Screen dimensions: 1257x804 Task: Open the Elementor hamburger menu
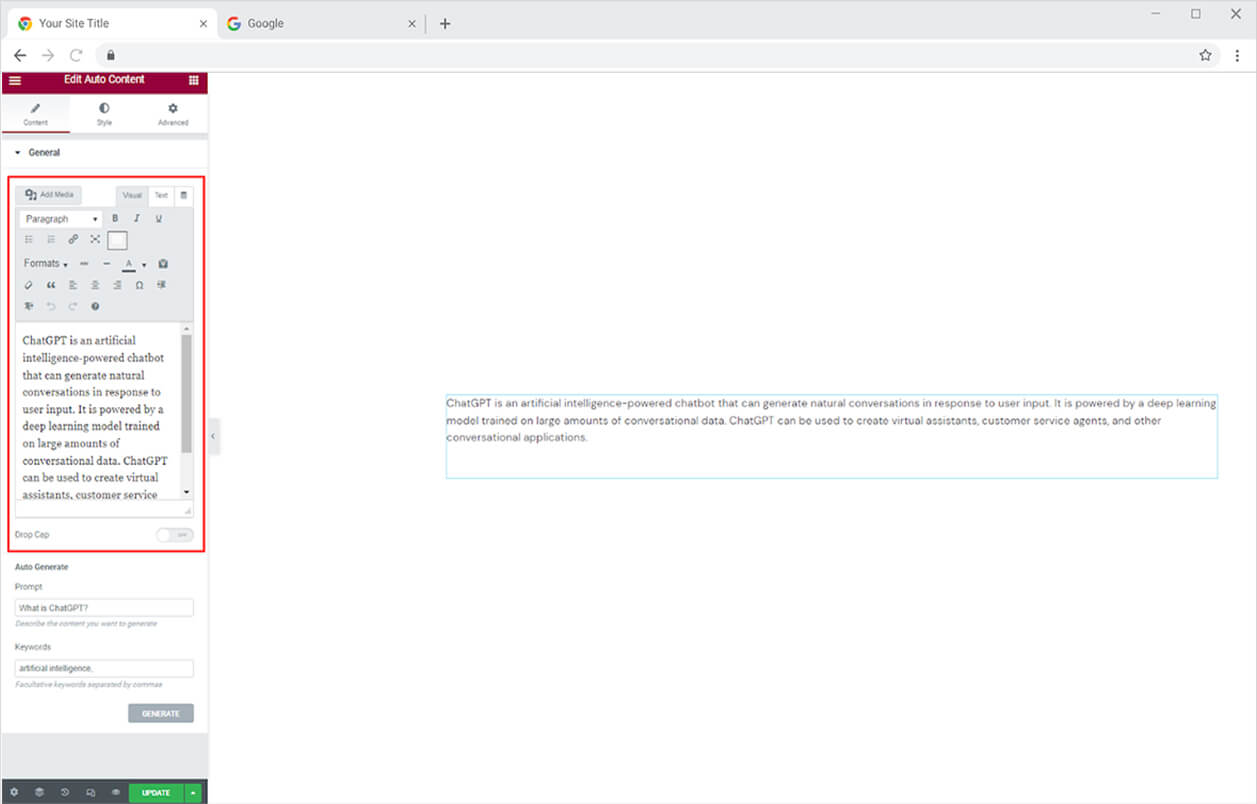(x=15, y=80)
